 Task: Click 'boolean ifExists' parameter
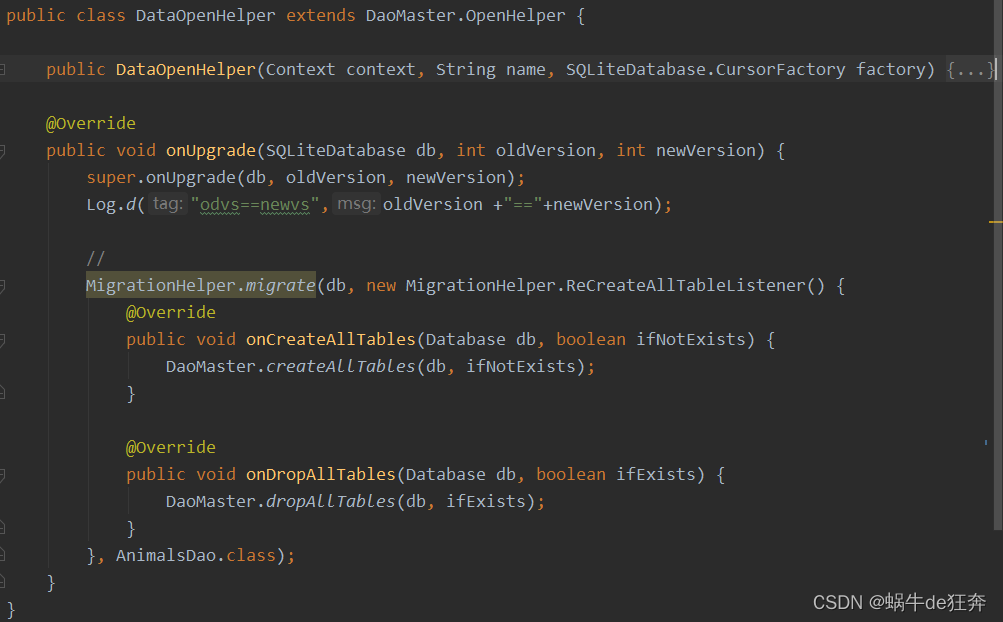(615, 475)
